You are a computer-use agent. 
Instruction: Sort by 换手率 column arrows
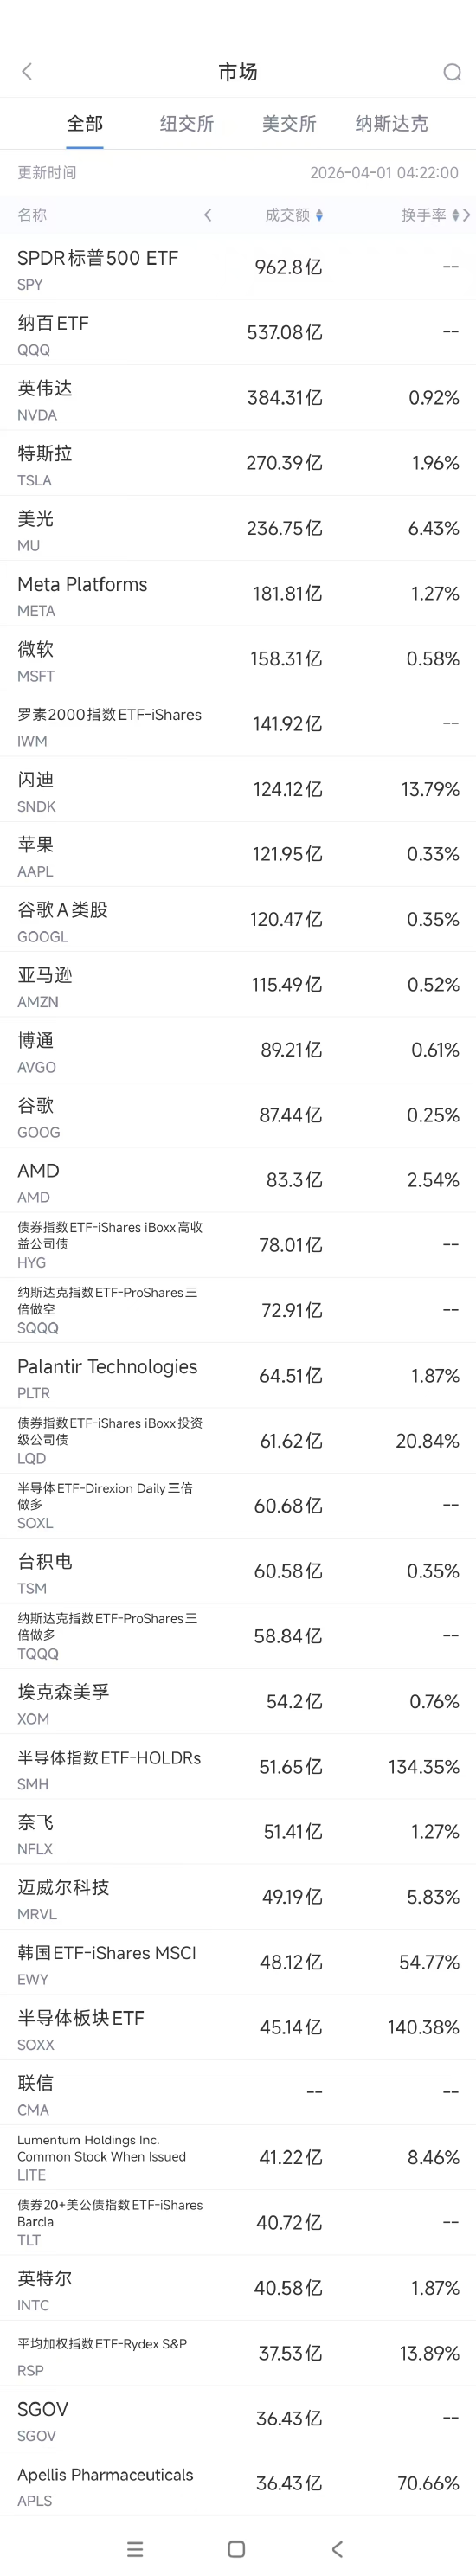[x=455, y=215]
